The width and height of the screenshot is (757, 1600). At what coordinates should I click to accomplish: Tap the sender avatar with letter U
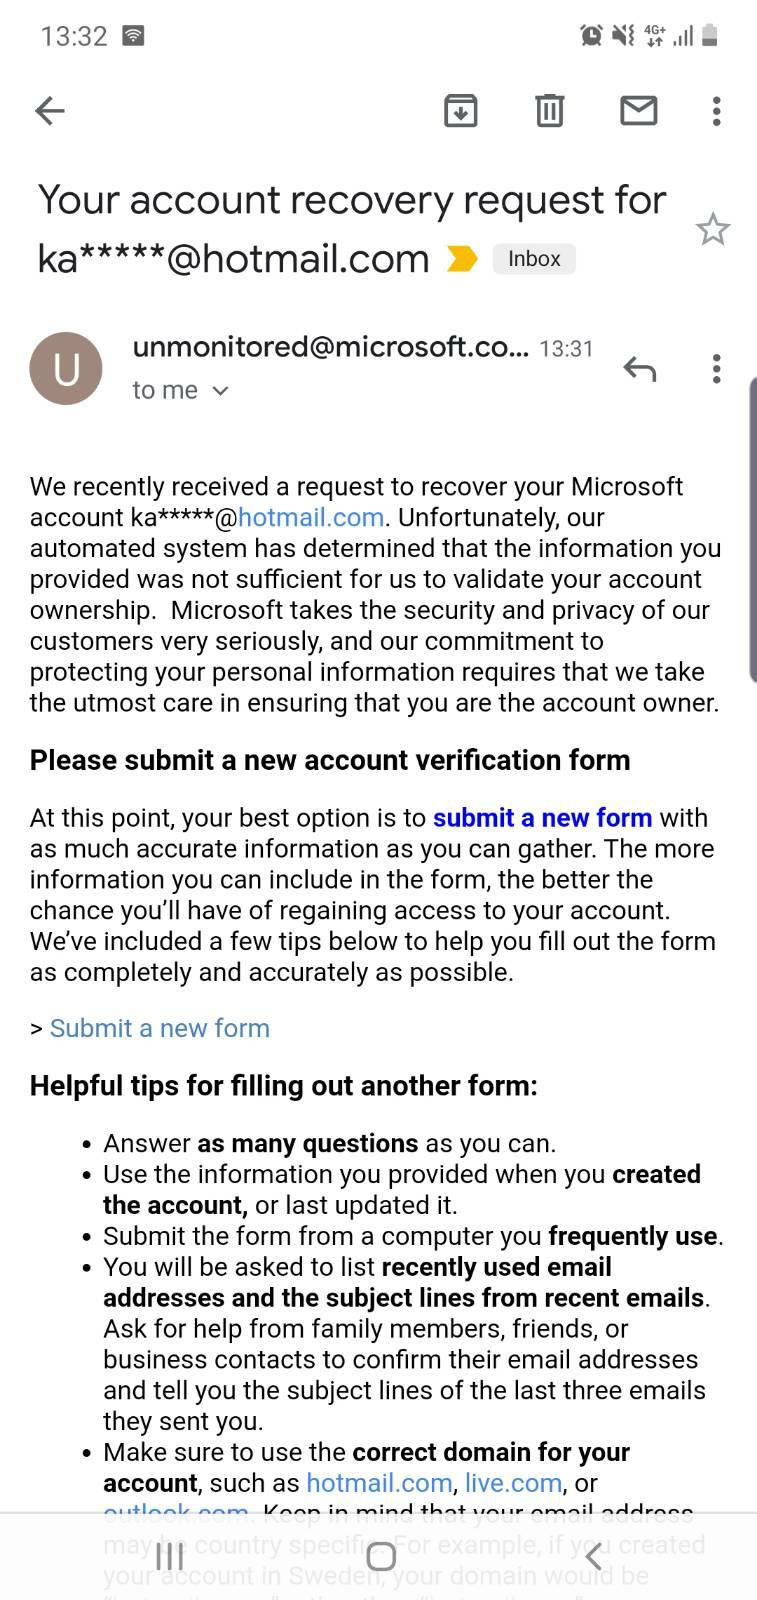[x=66, y=369]
